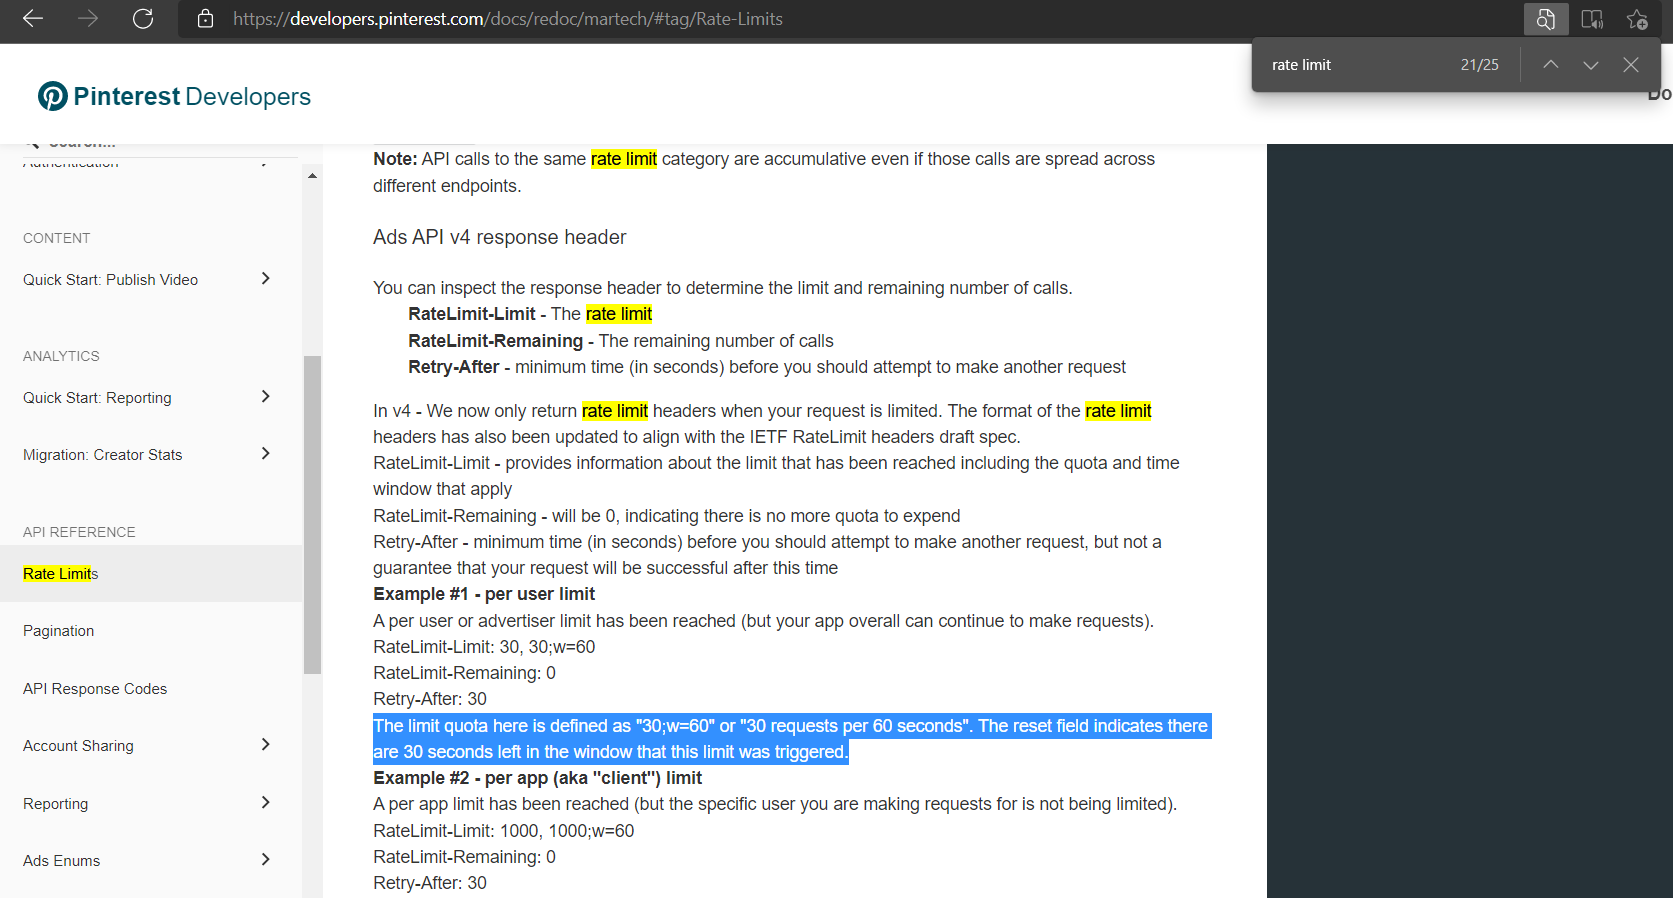Click 'In v4 - We now only return' sentence

tap(763, 424)
